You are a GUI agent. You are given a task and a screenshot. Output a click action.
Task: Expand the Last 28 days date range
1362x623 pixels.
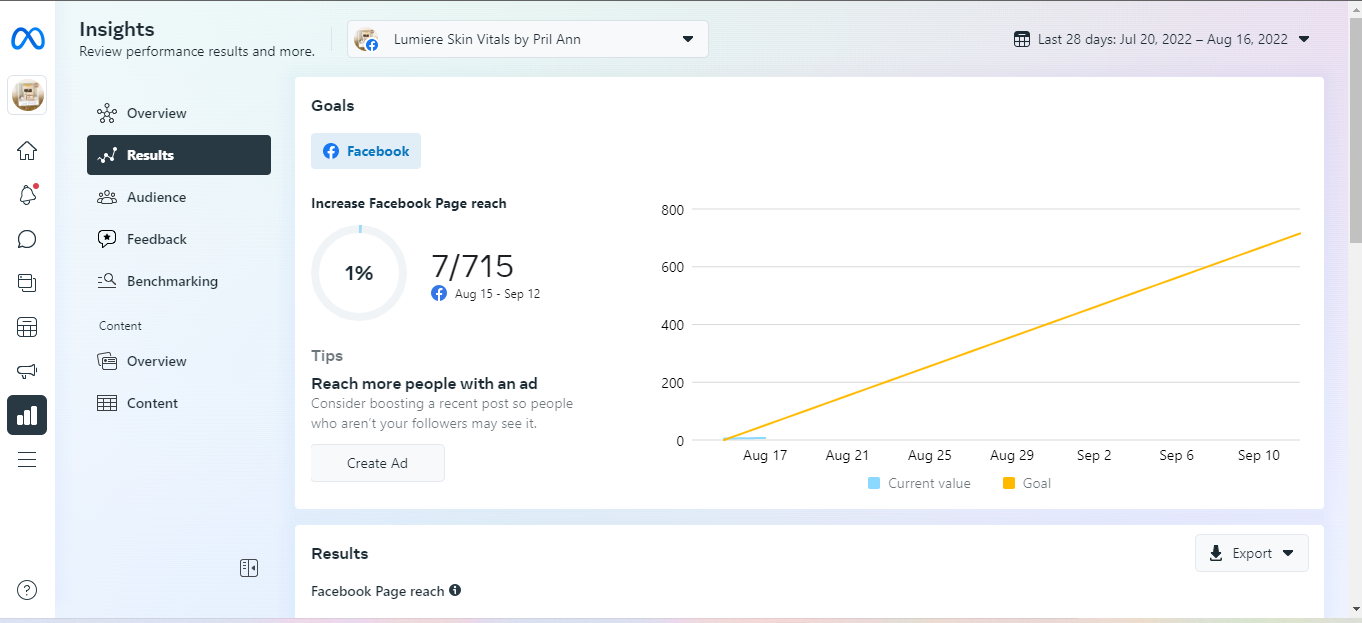pyautogui.click(x=1162, y=39)
